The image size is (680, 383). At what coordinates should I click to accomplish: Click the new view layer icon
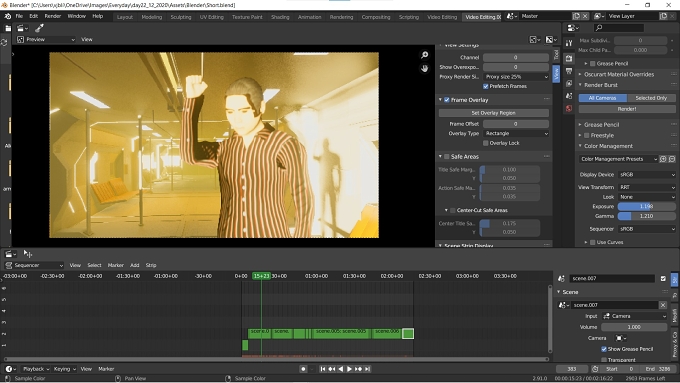(664, 16)
